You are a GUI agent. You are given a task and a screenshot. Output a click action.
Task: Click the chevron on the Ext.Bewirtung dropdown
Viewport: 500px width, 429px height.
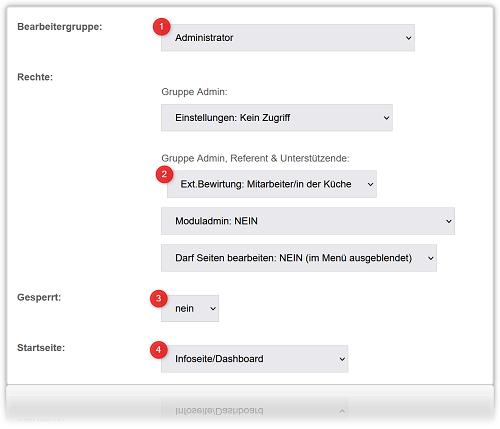coord(370,184)
